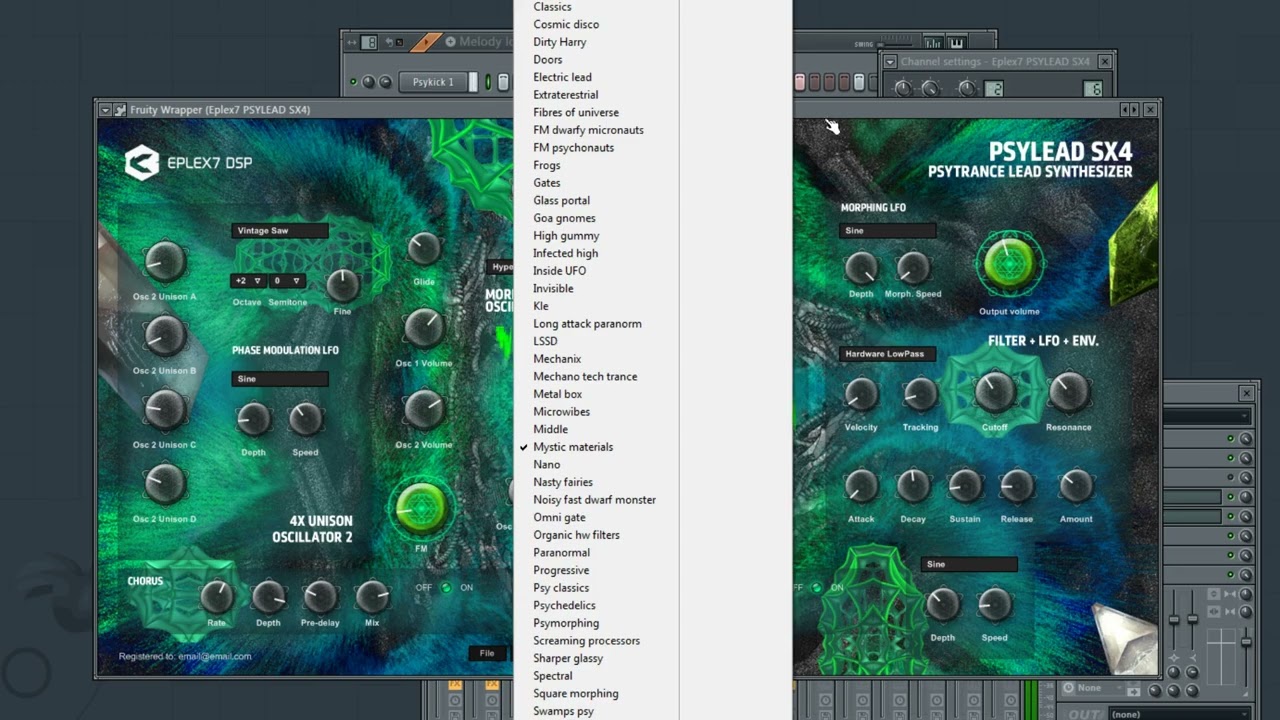1280x720 pixels.
Task: Click the clock icon beside the mixer None field
Action: [1069, 688]
